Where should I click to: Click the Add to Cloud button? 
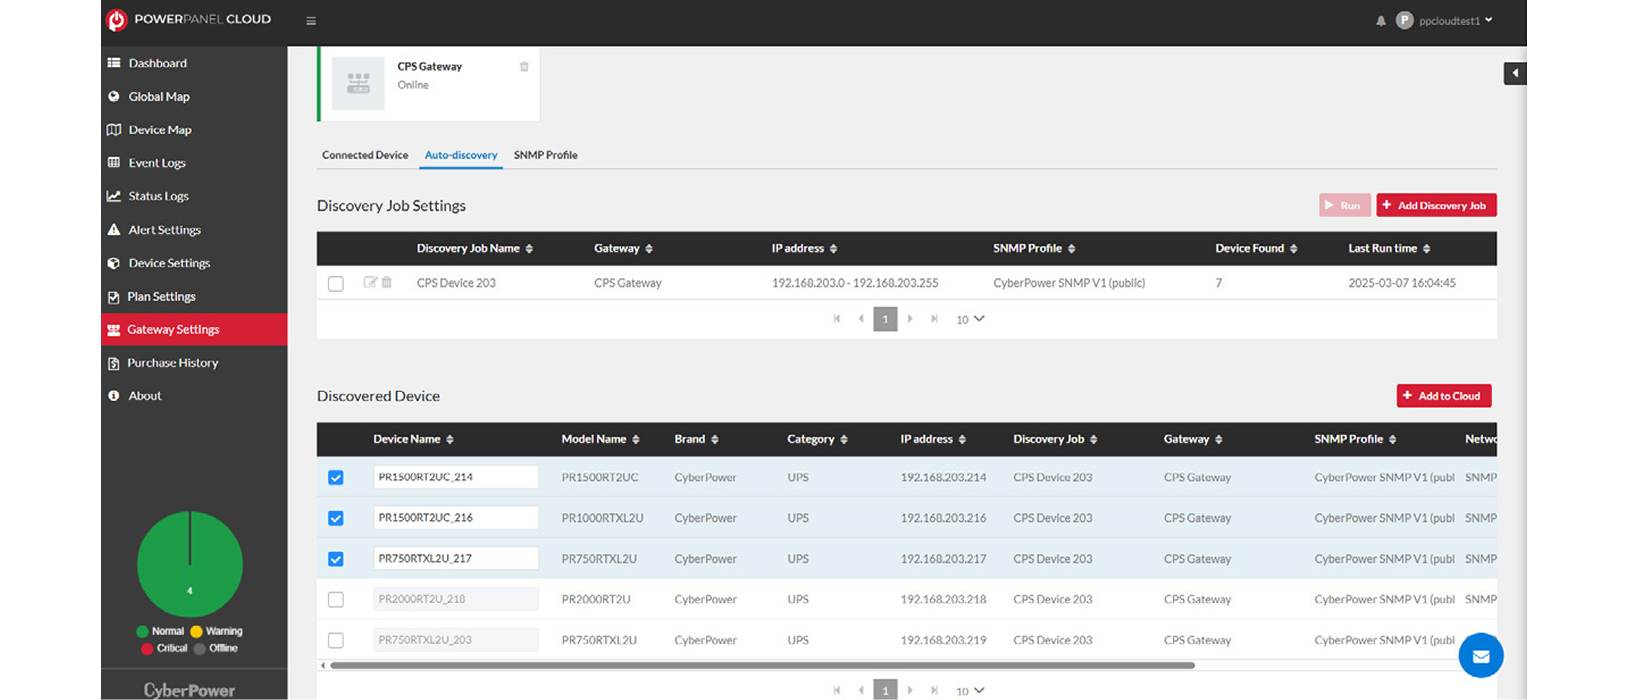pos(1444,396)
